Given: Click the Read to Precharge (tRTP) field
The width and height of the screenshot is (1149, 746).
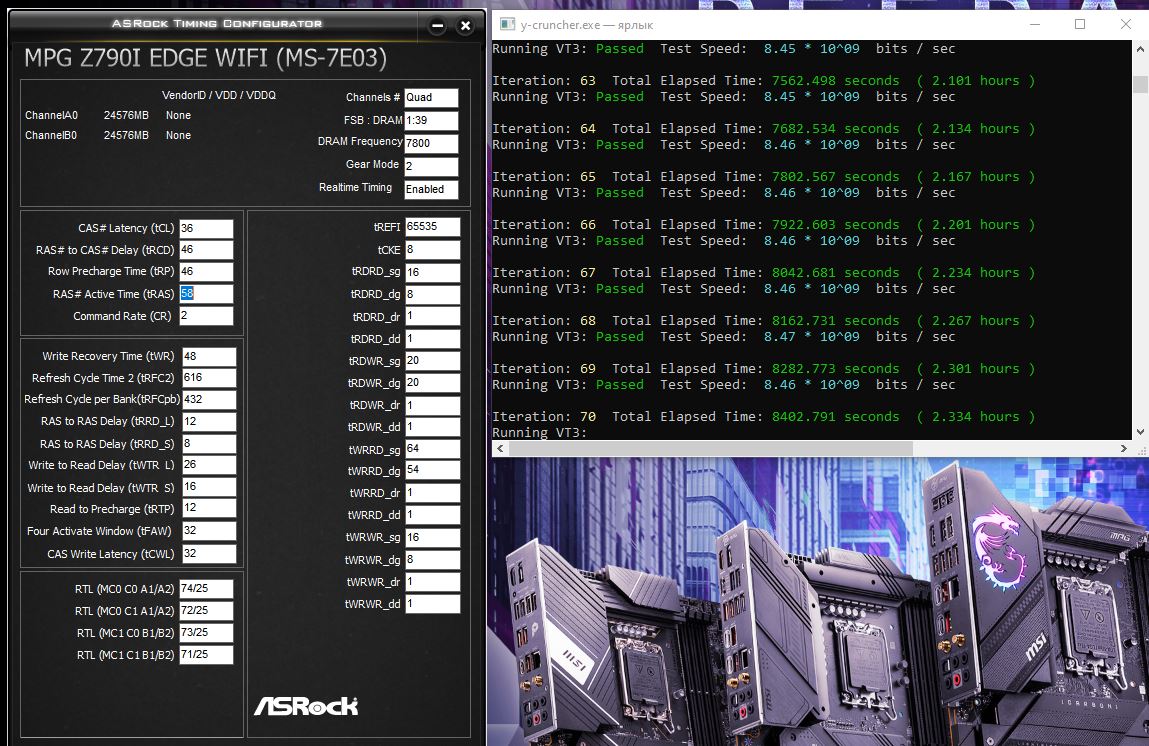Looking at the screenshot, I should click(209, 508).
